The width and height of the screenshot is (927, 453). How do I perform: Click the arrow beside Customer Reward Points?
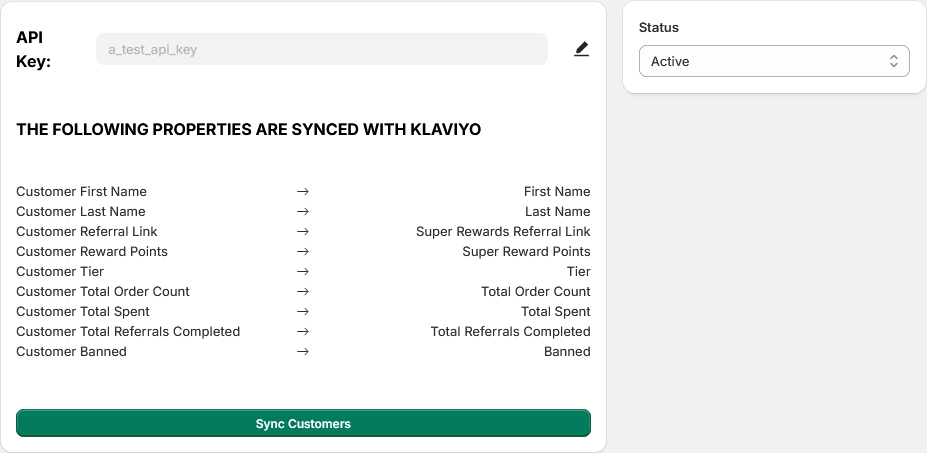(x=303, y=251)
